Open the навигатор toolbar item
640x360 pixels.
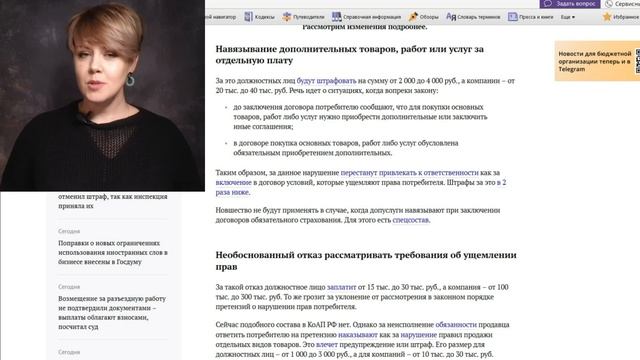coord(221,17)
